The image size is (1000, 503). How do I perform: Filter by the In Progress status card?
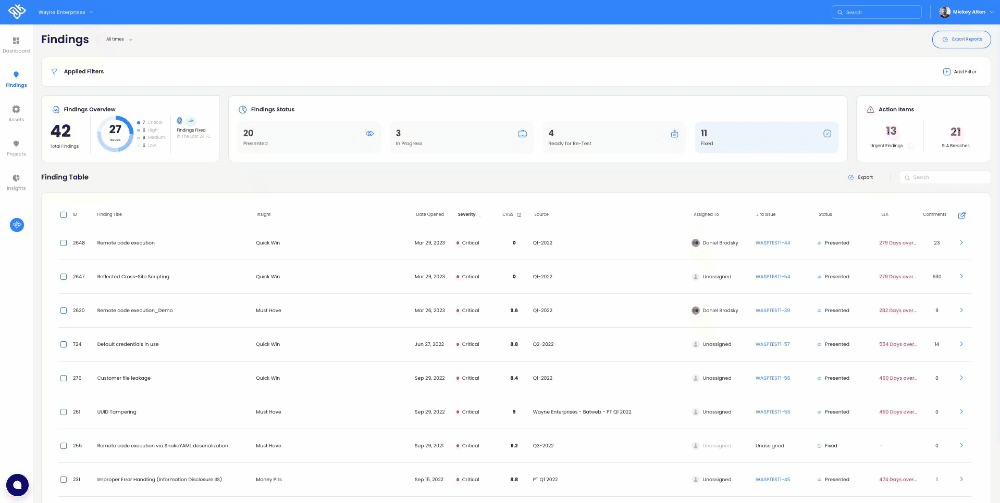(462, 137)
